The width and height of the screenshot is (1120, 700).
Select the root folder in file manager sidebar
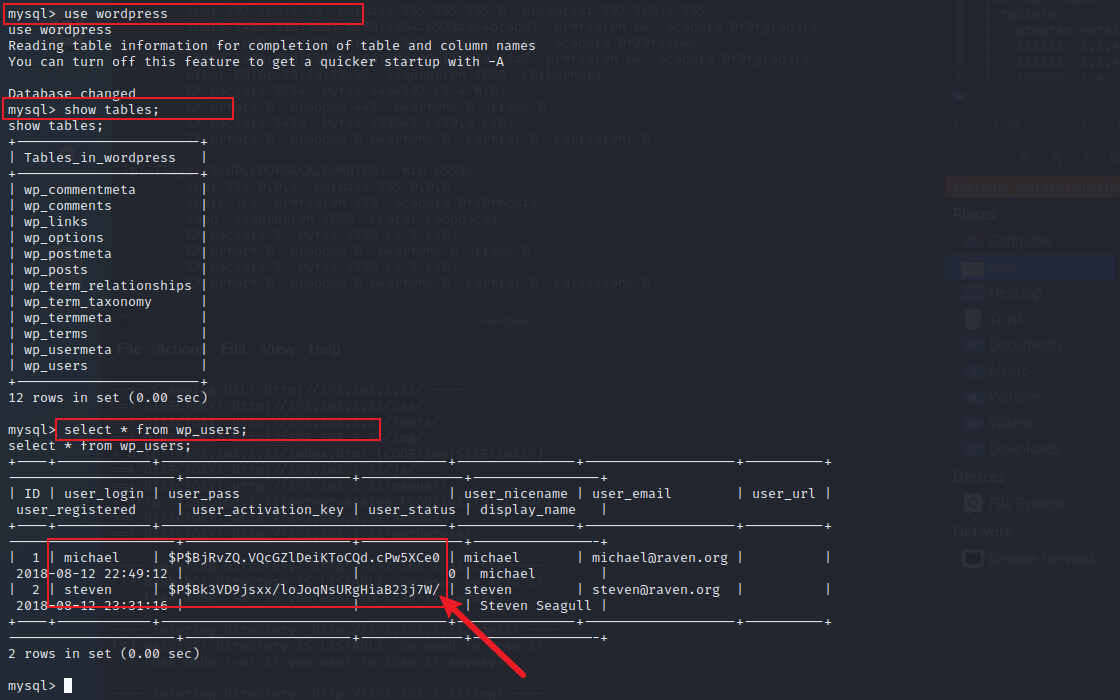click(1029, 267)
